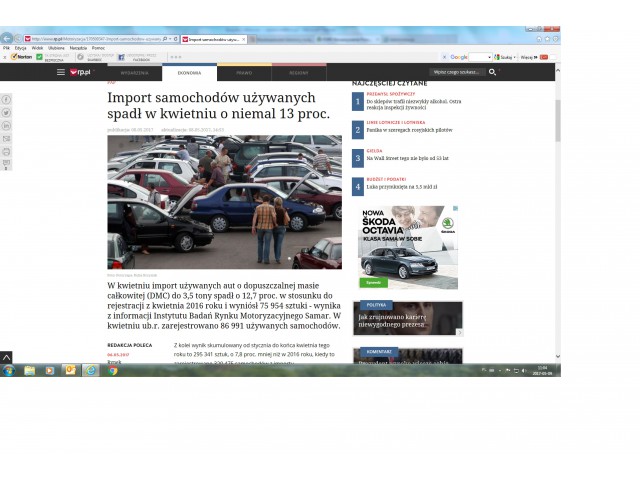The height and width of the screenshot is (480, 640).
Task: Print the article via sidebar icon
Action: pos(6,152)
